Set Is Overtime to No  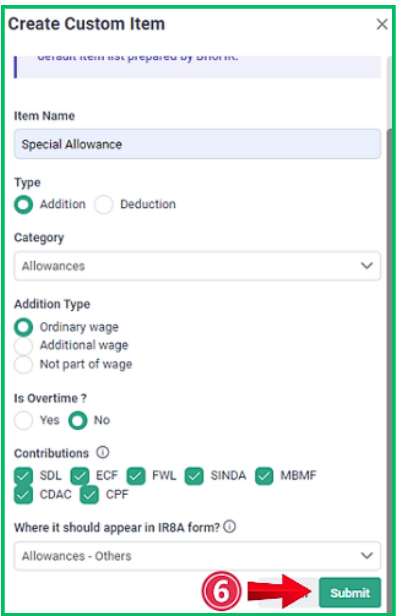pos(78,420)
